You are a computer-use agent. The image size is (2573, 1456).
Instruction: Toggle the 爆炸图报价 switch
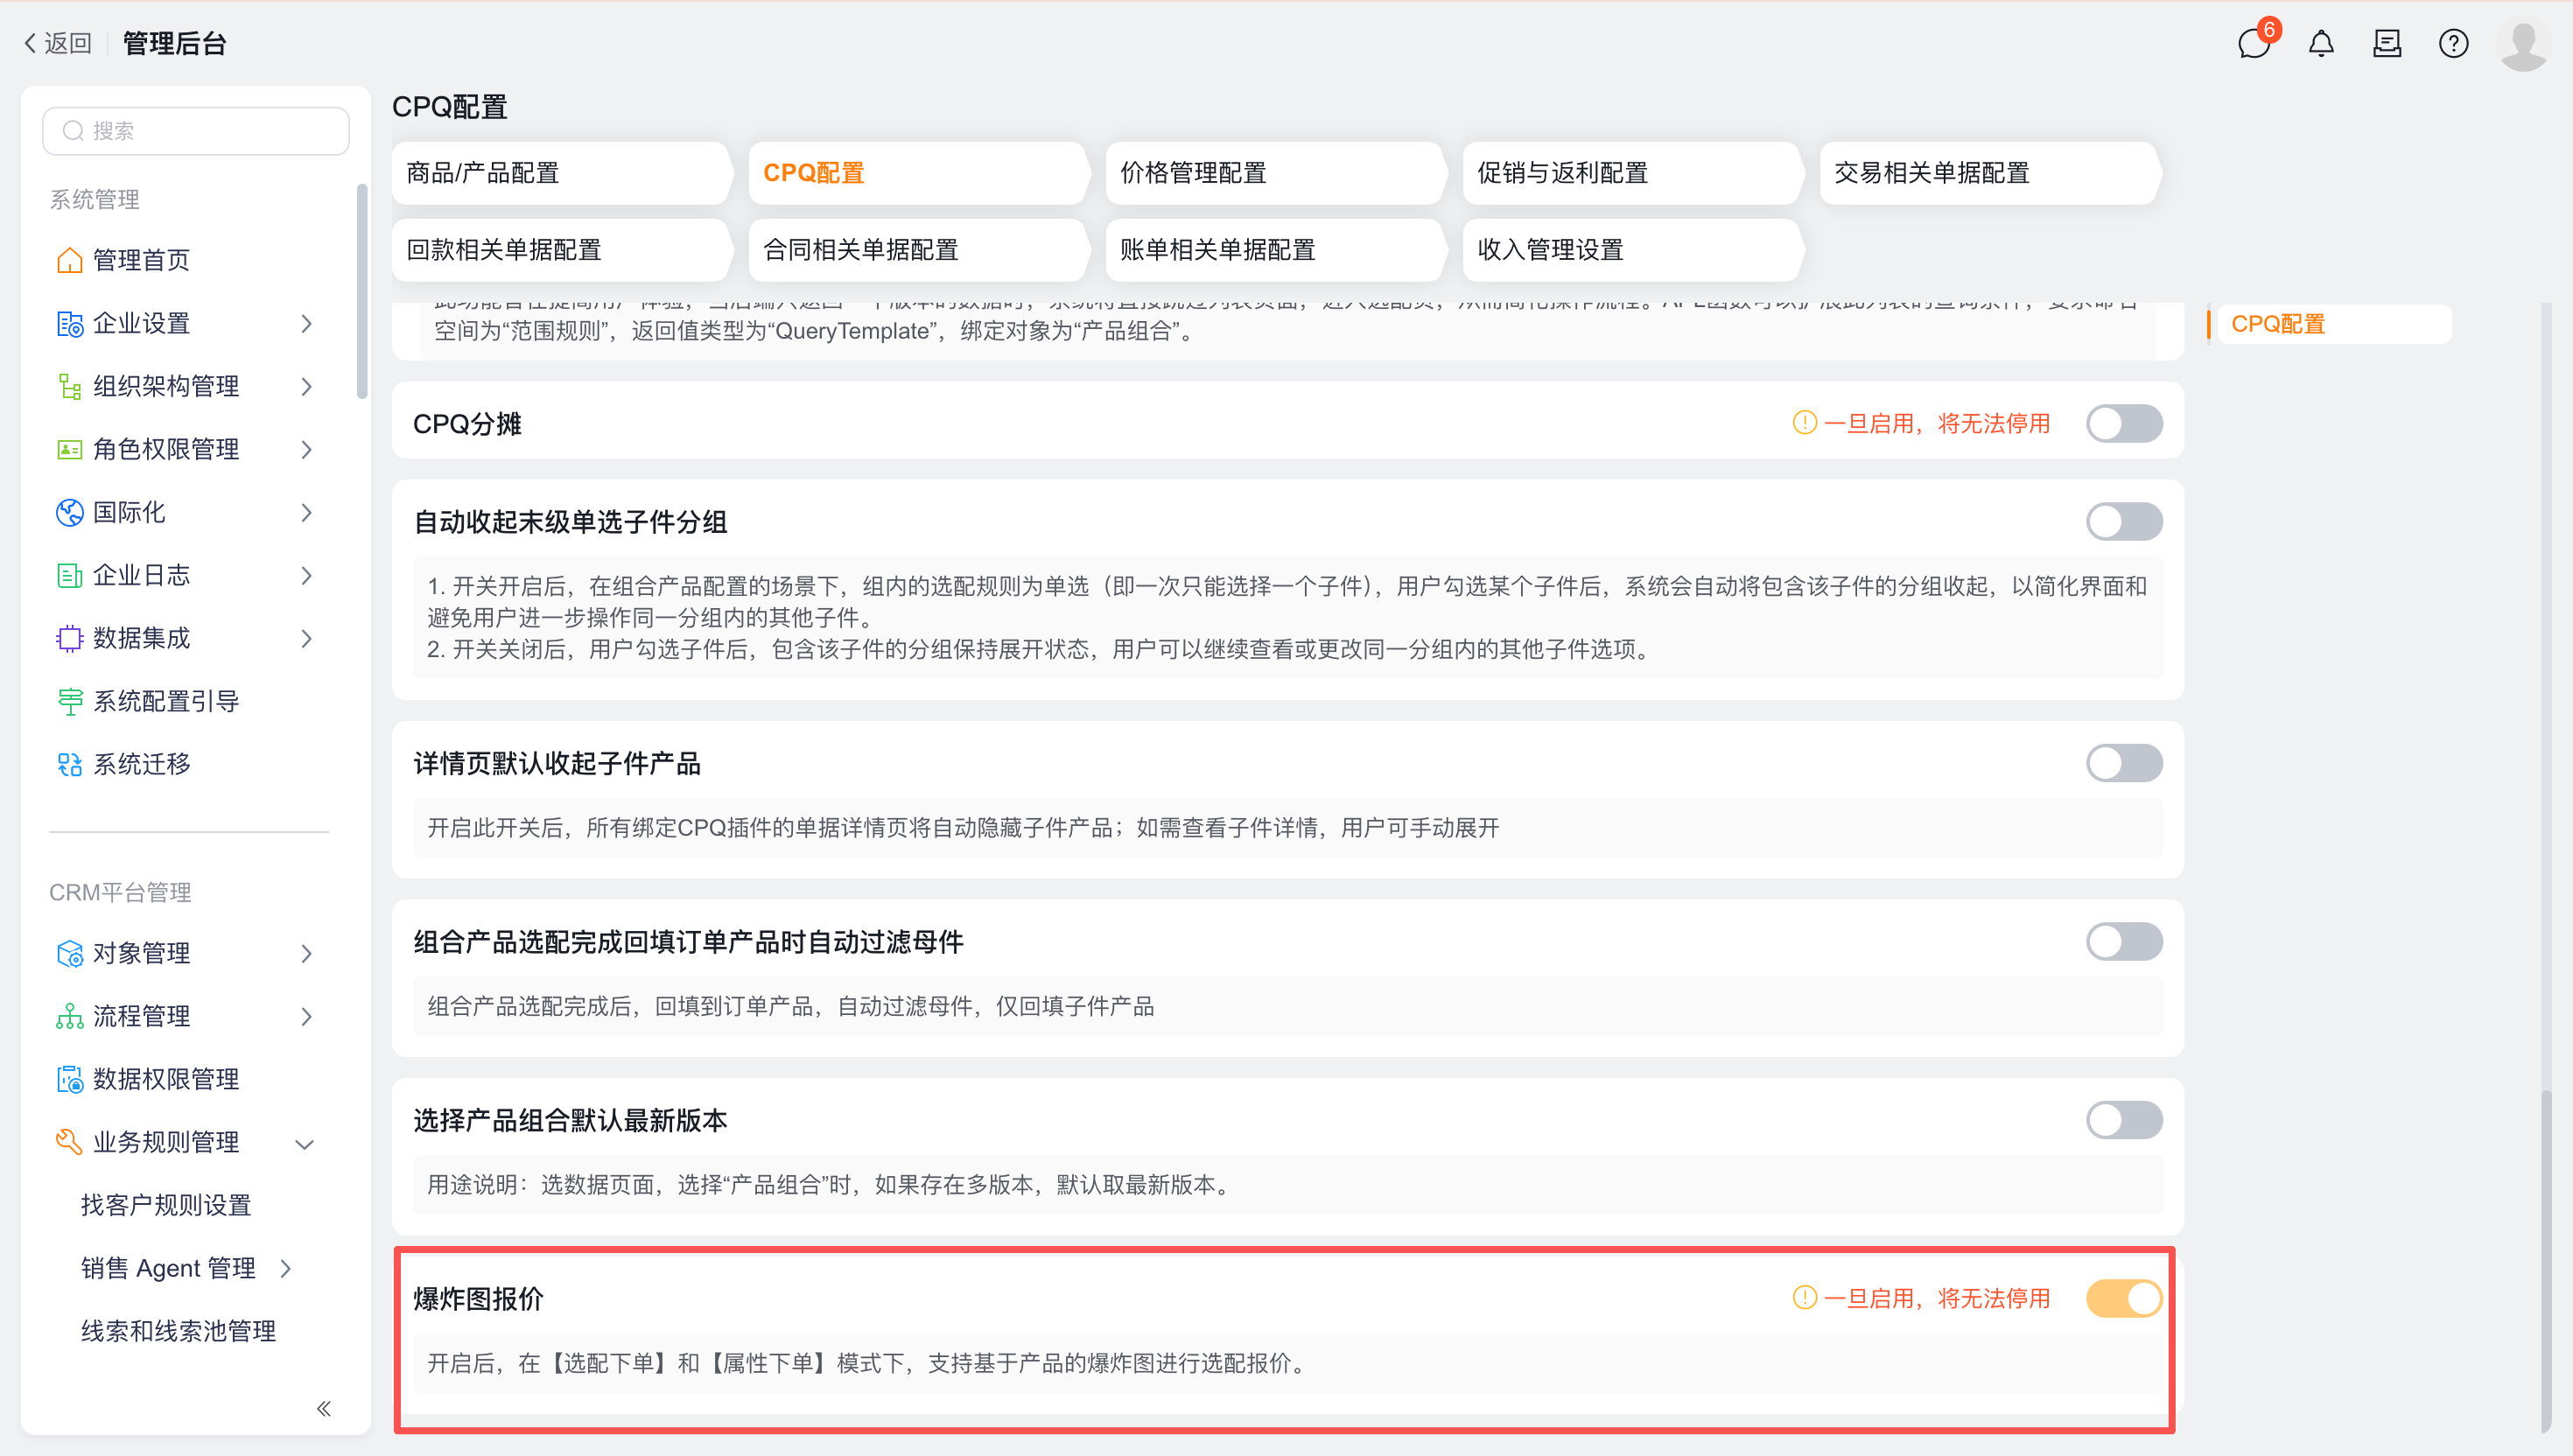click(2124, 1298)
